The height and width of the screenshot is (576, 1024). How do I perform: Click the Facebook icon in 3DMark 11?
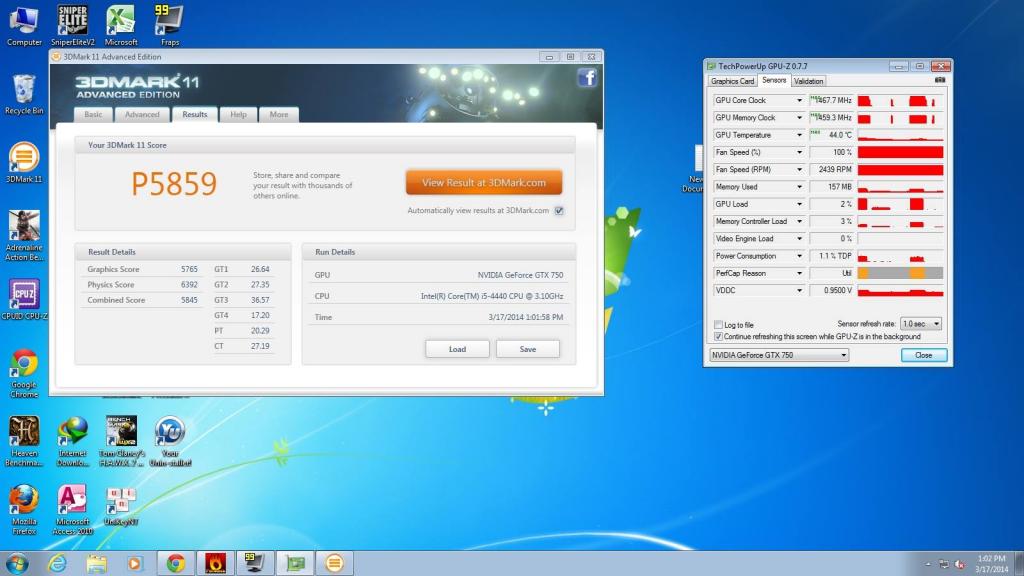[587, 78]
